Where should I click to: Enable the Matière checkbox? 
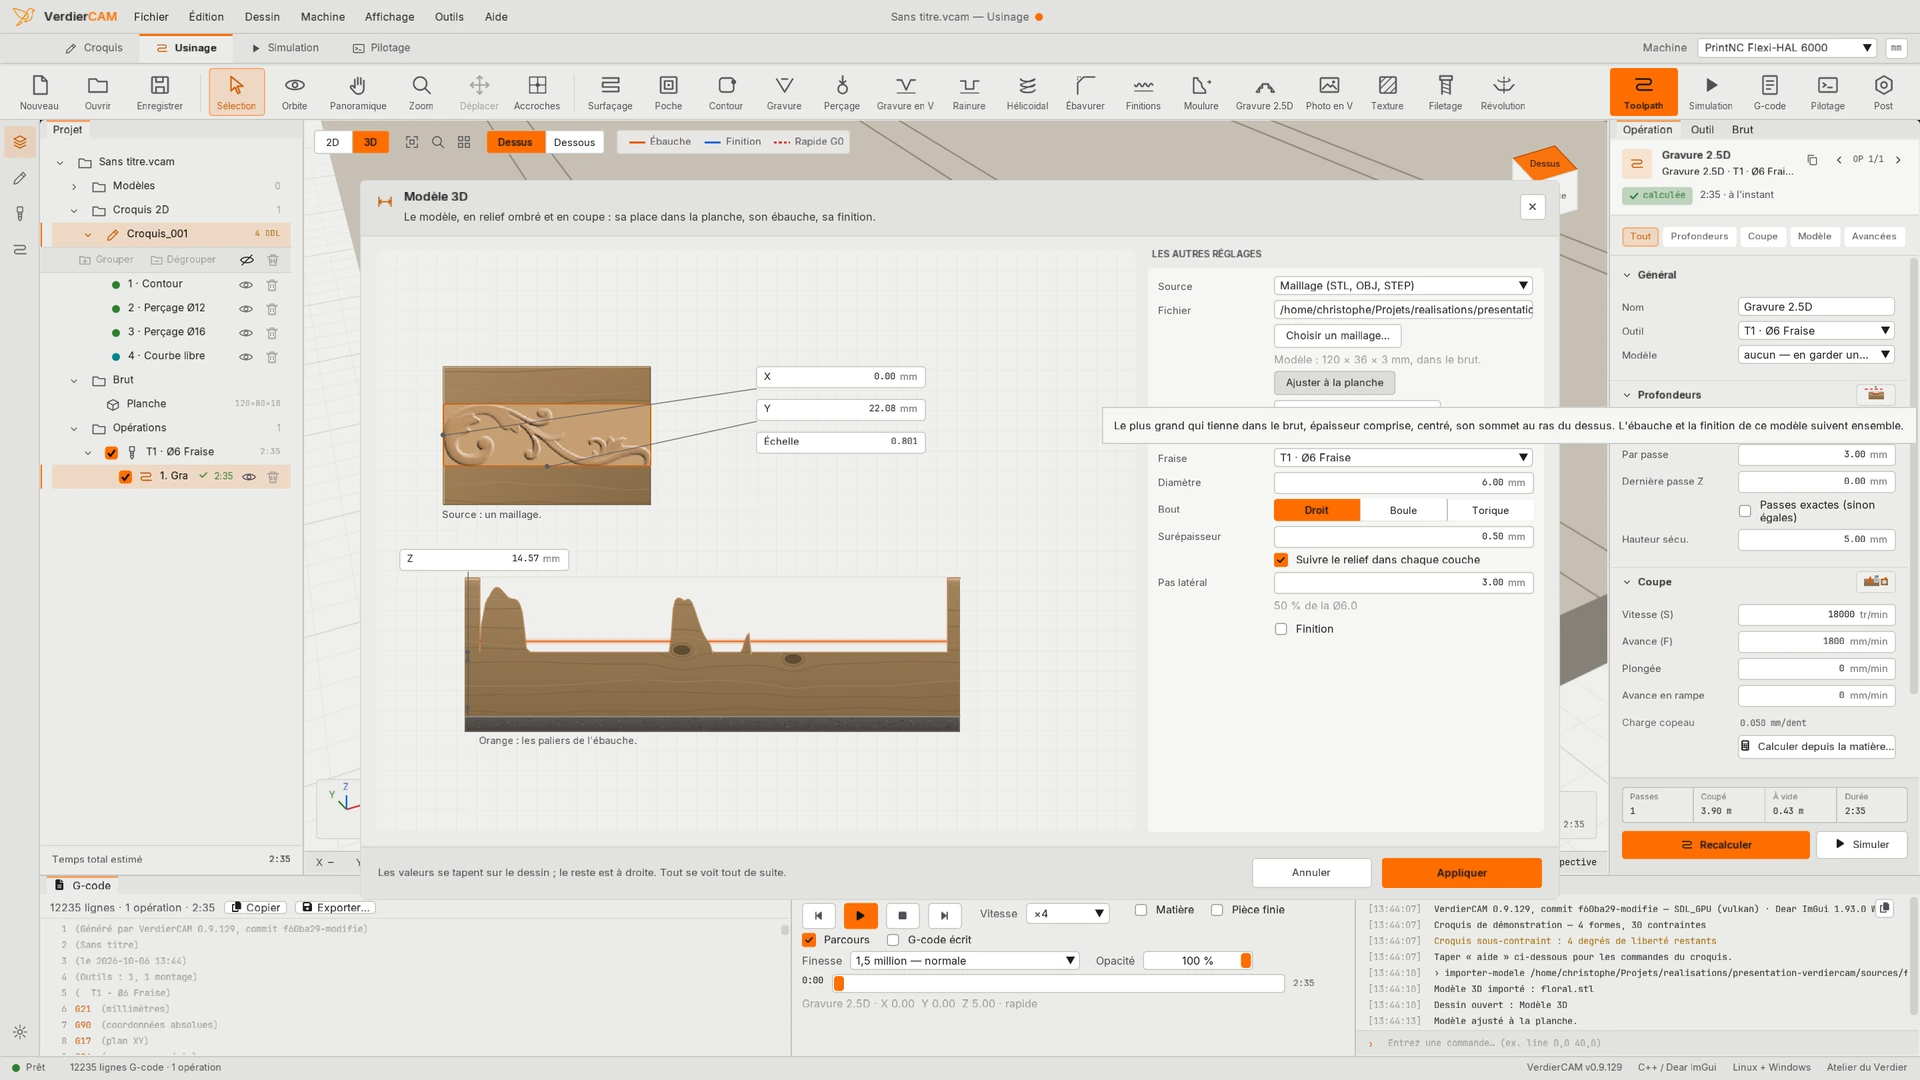(x=1141, y=910)
